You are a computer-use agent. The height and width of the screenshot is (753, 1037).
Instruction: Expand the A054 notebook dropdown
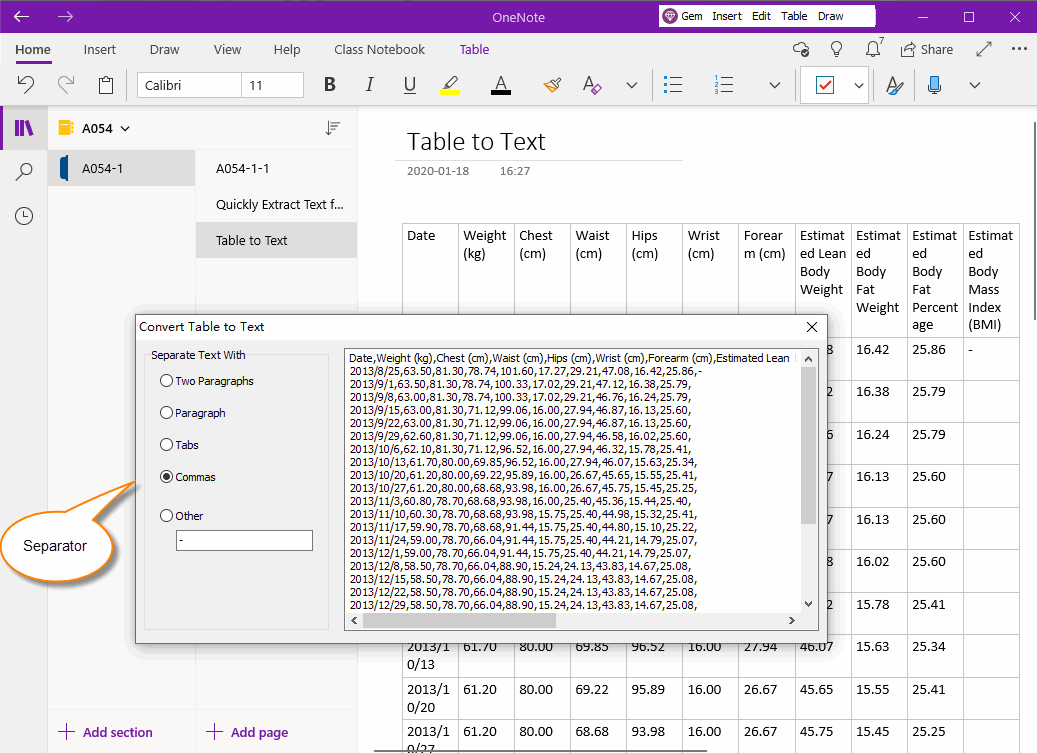tap(125, 128)
